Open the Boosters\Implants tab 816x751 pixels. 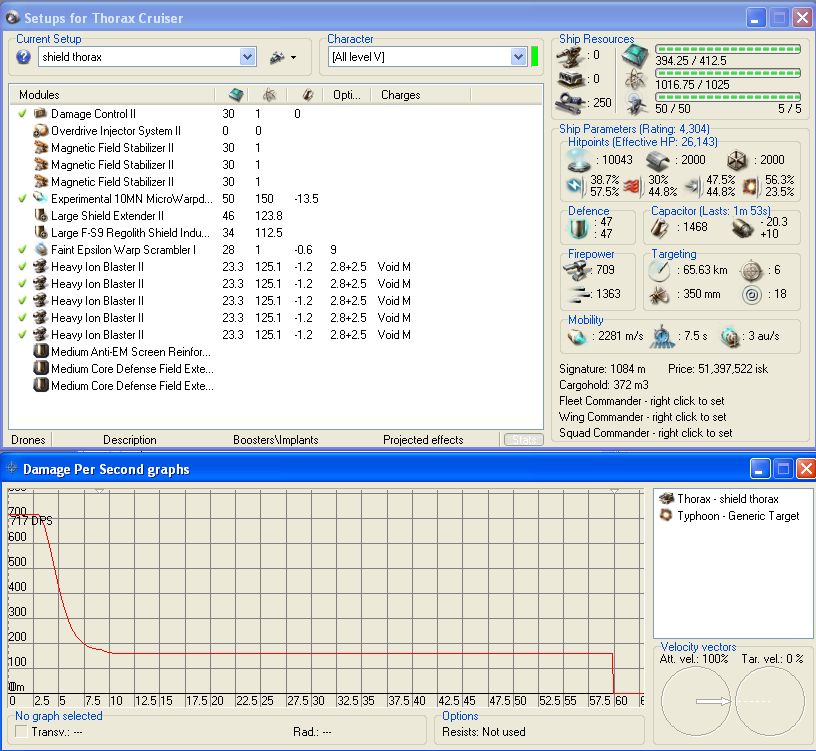[275, 440]
